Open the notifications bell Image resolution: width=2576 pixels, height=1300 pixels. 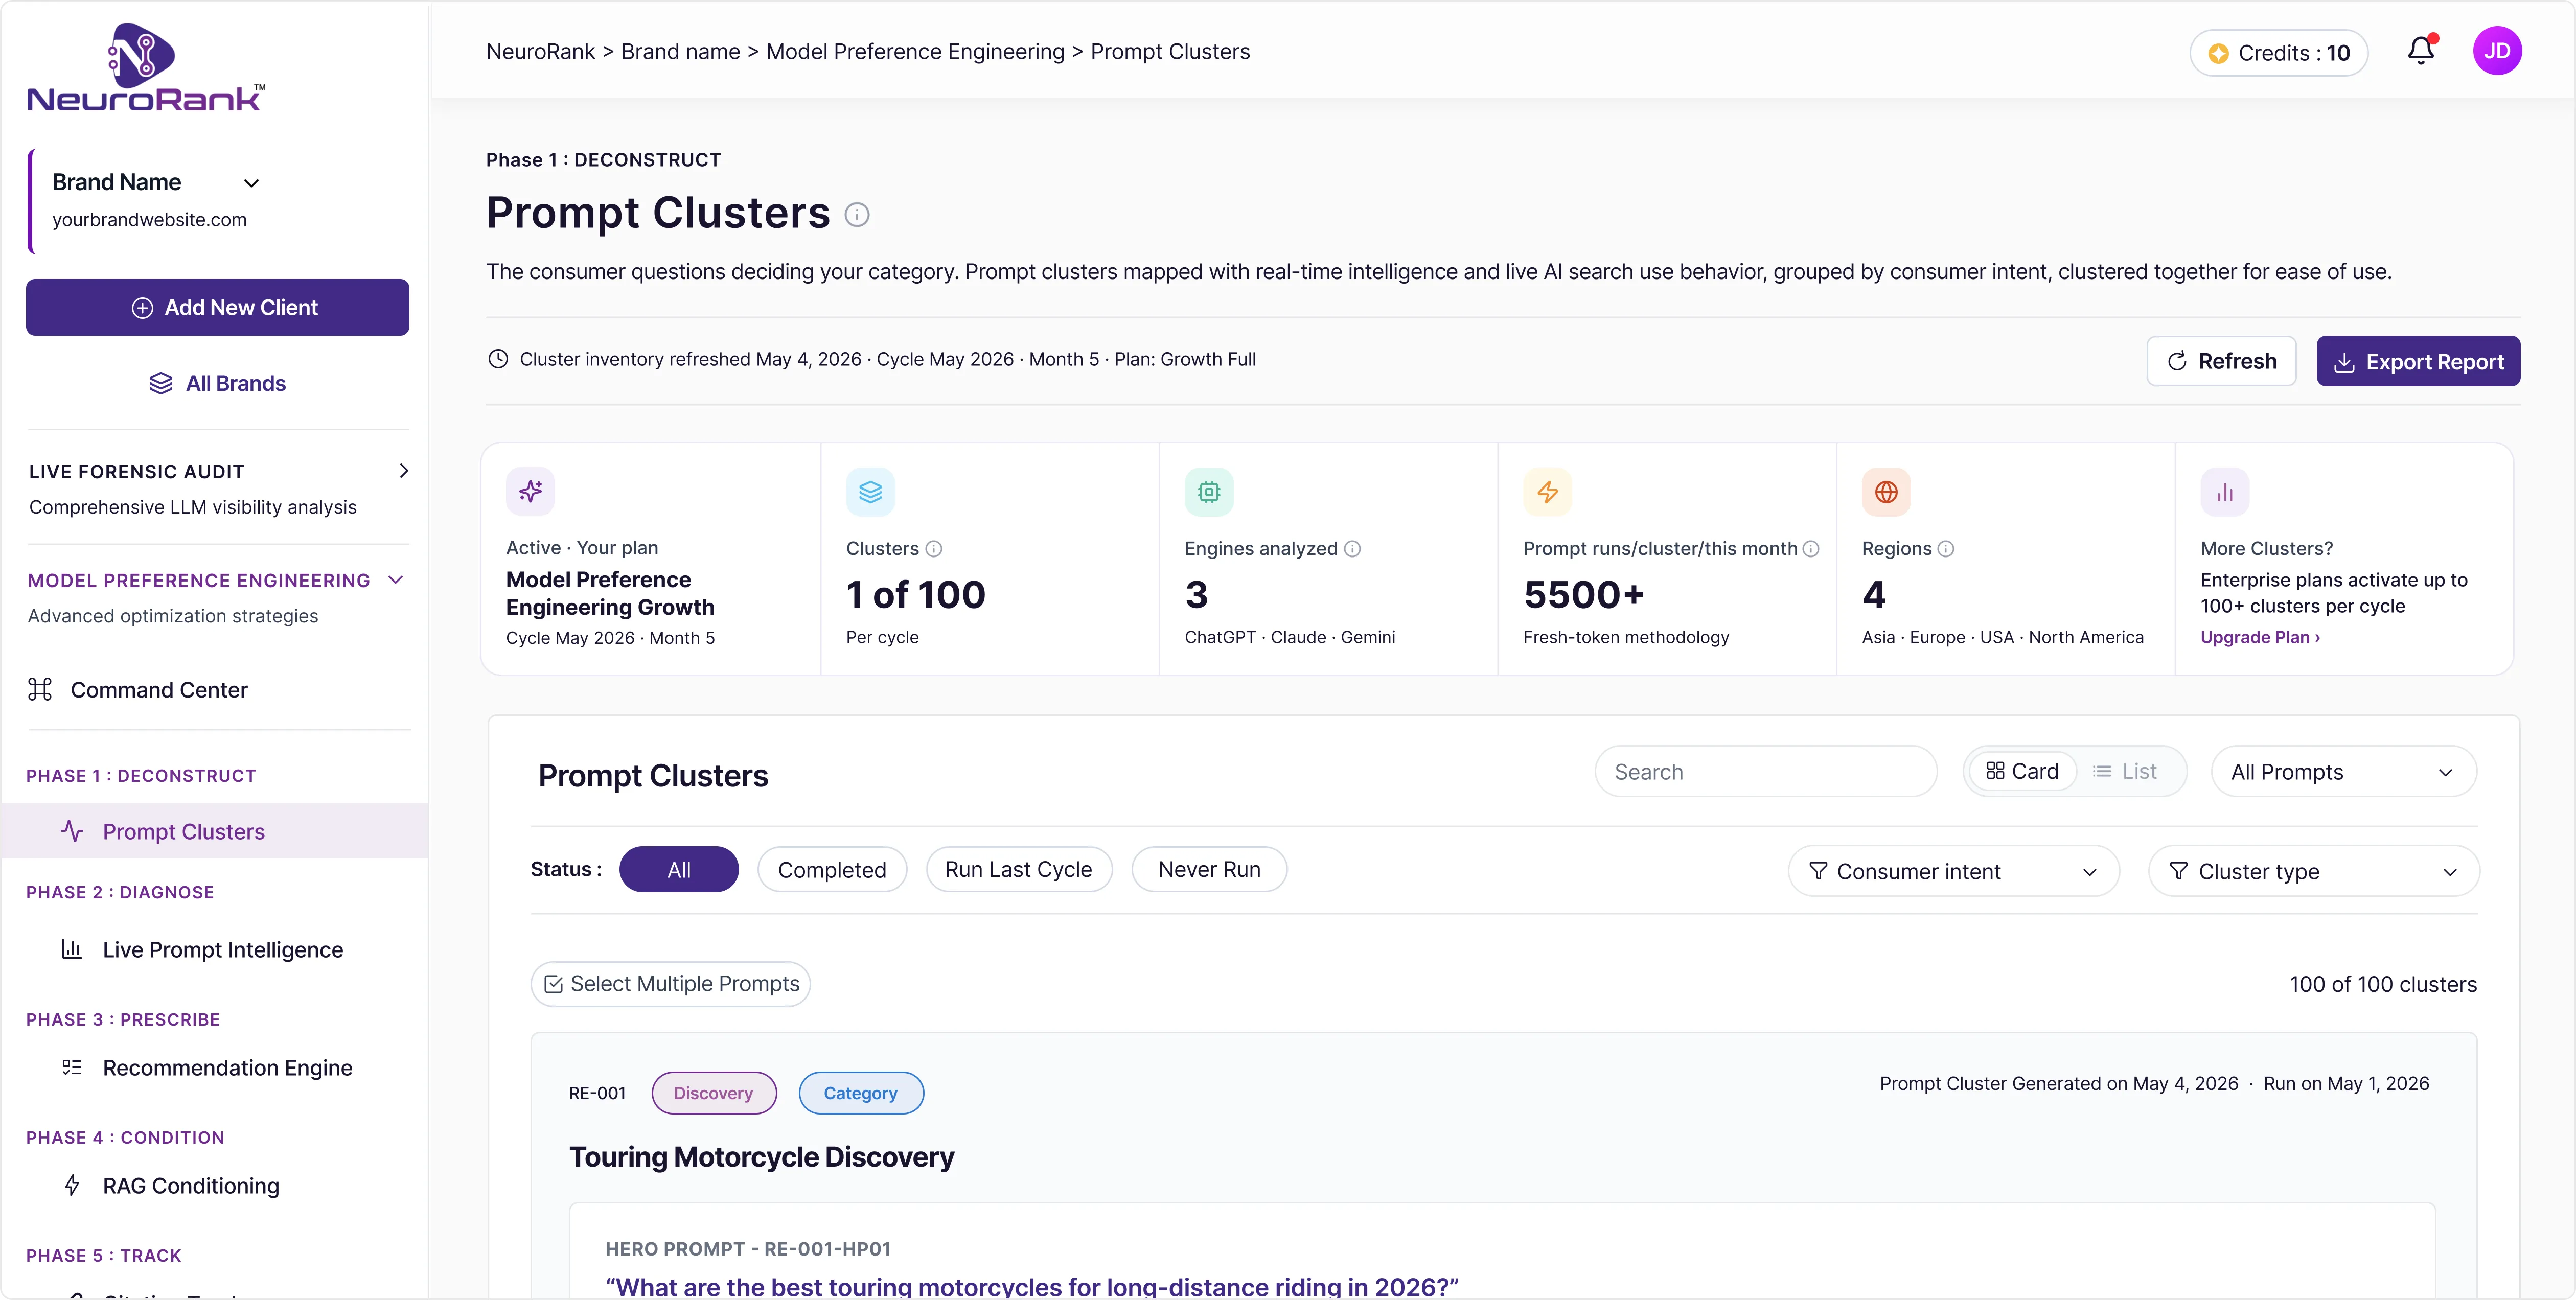pos(2420,51)
